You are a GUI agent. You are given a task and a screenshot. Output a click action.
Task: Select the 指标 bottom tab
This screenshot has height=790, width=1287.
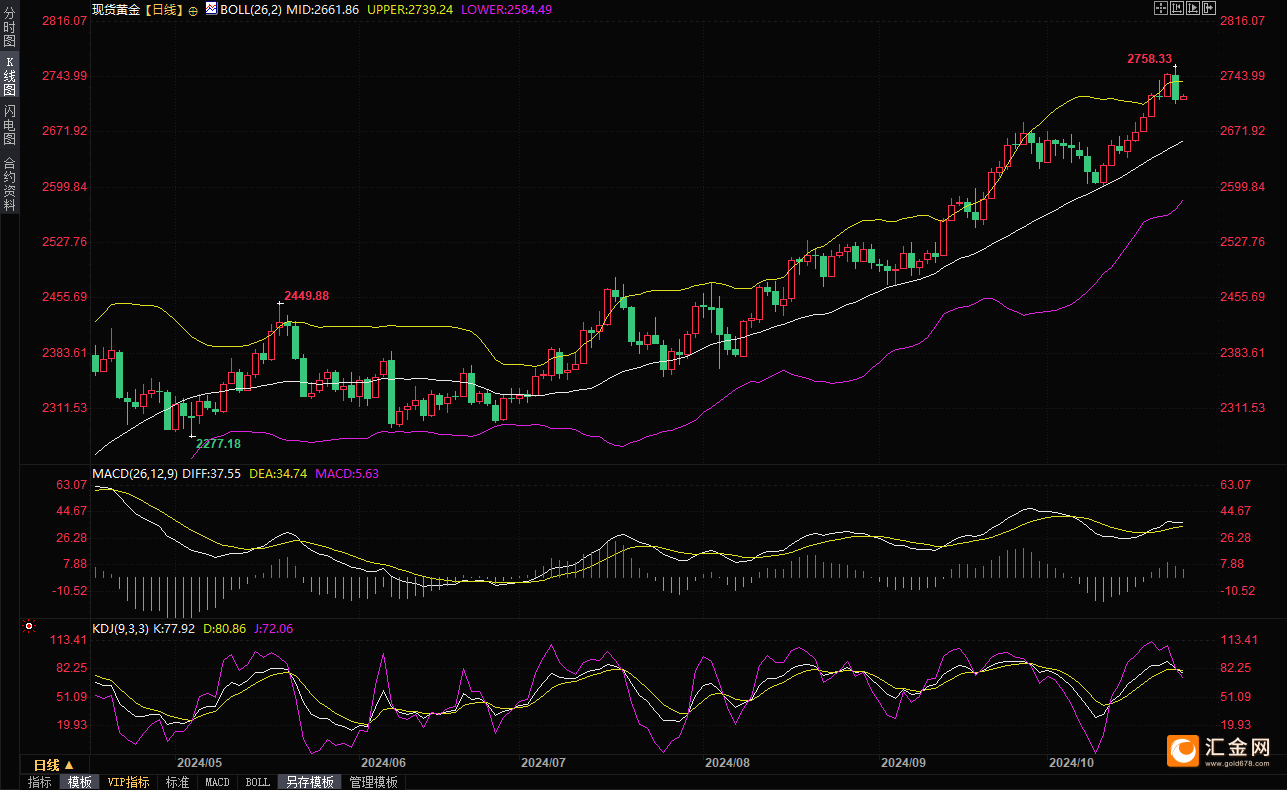[40, 782]
